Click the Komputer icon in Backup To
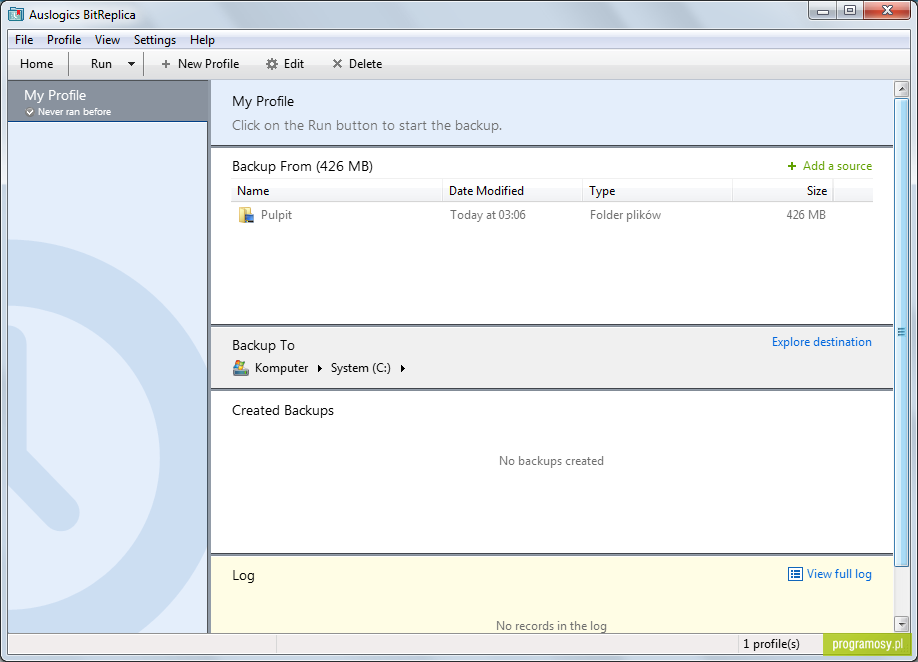Screen dimensions: 918x662 click(241, 368)
